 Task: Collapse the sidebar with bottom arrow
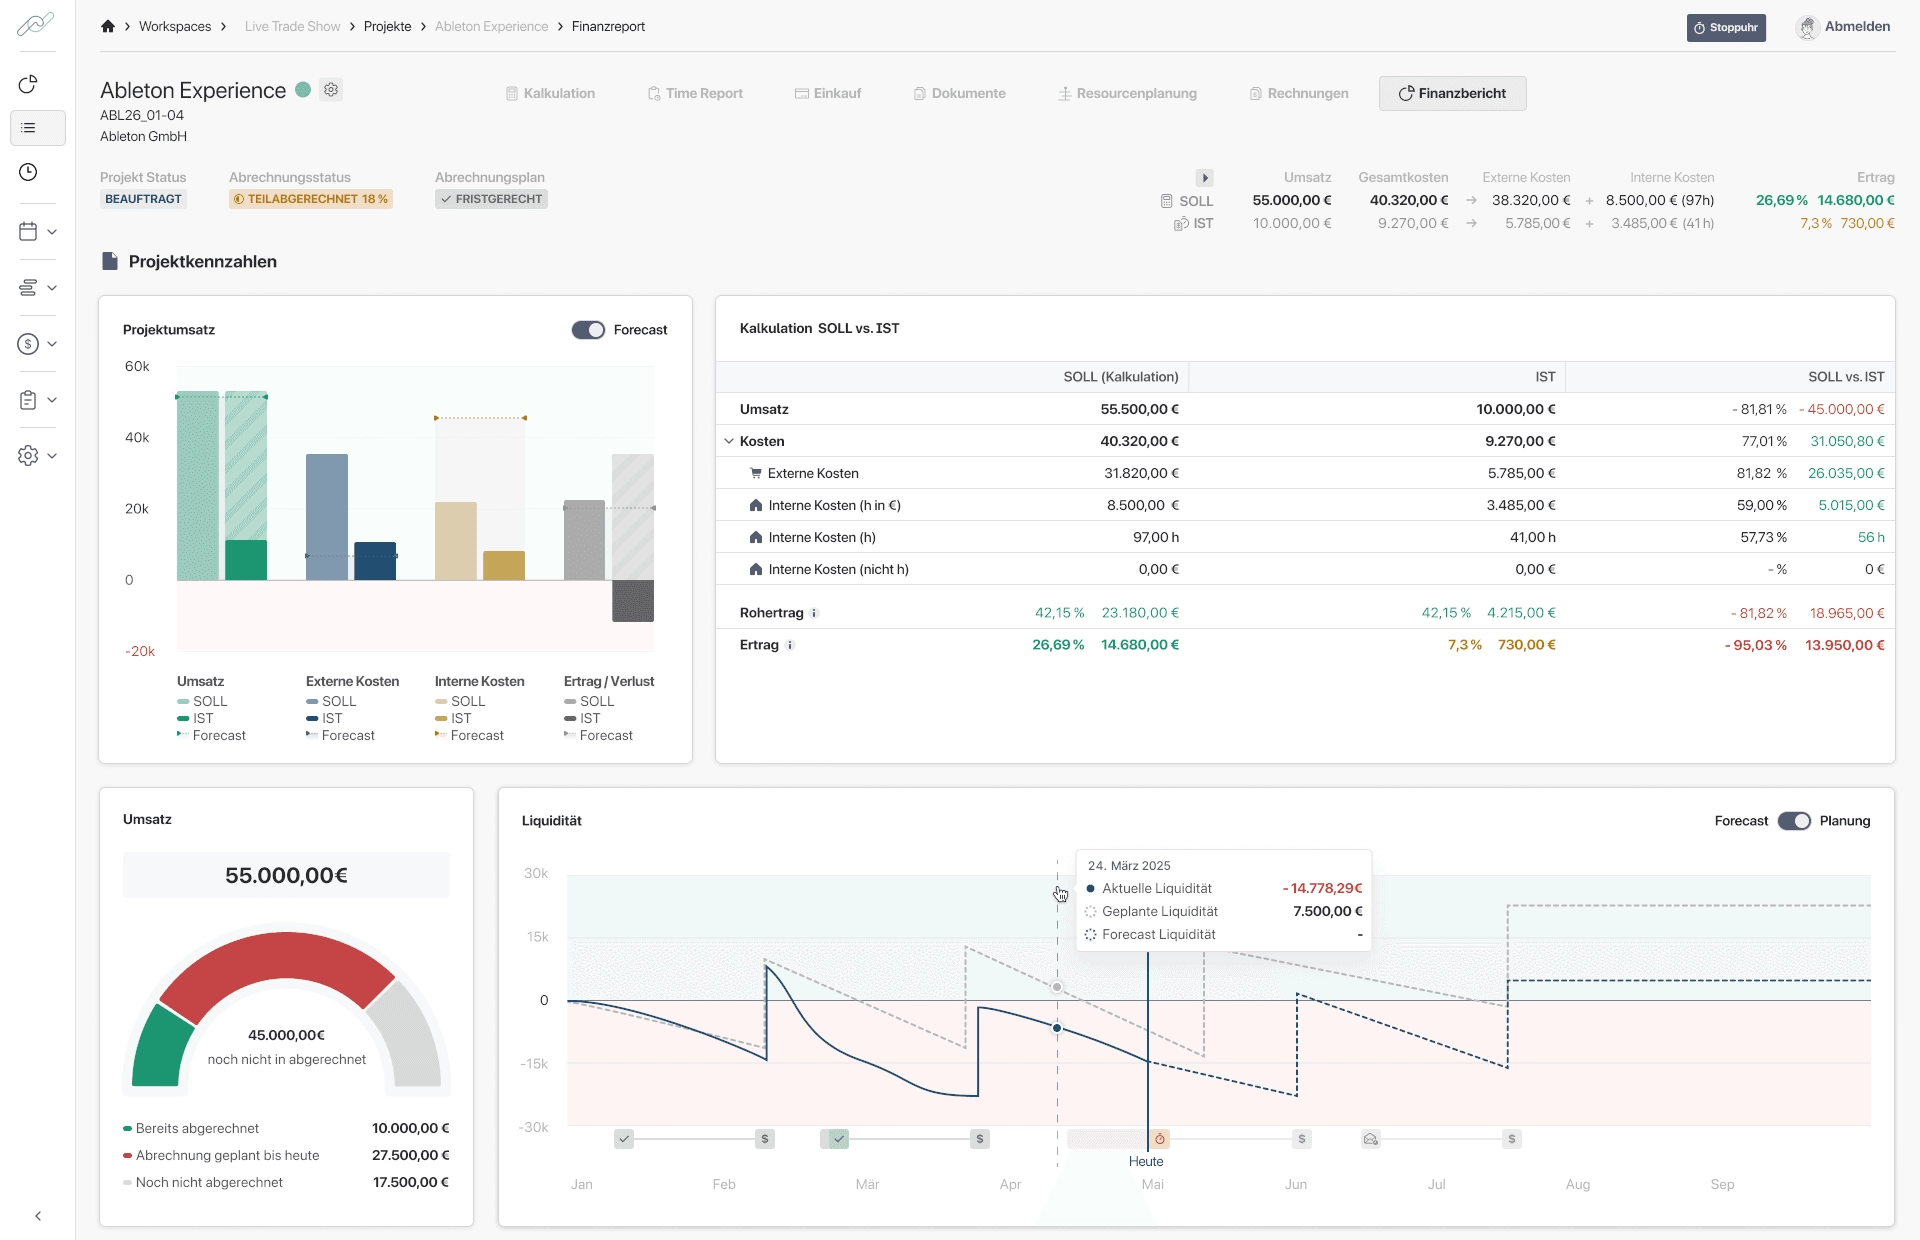click(x=38, y=1216)
